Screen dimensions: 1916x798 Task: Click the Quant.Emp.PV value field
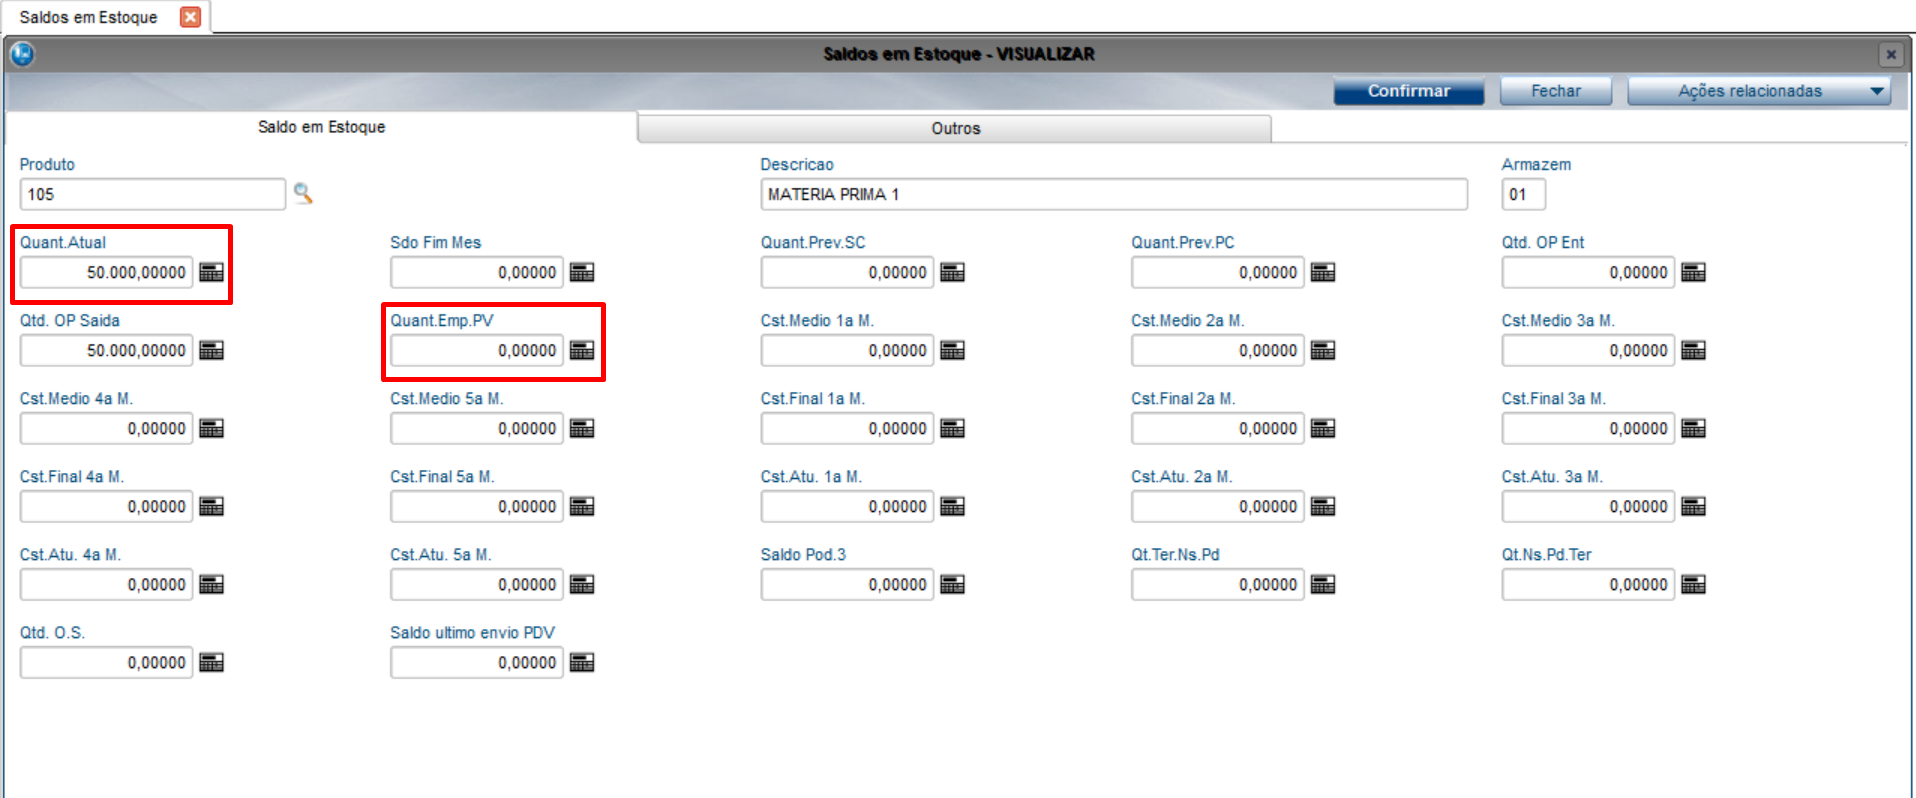tap(477, 350)
